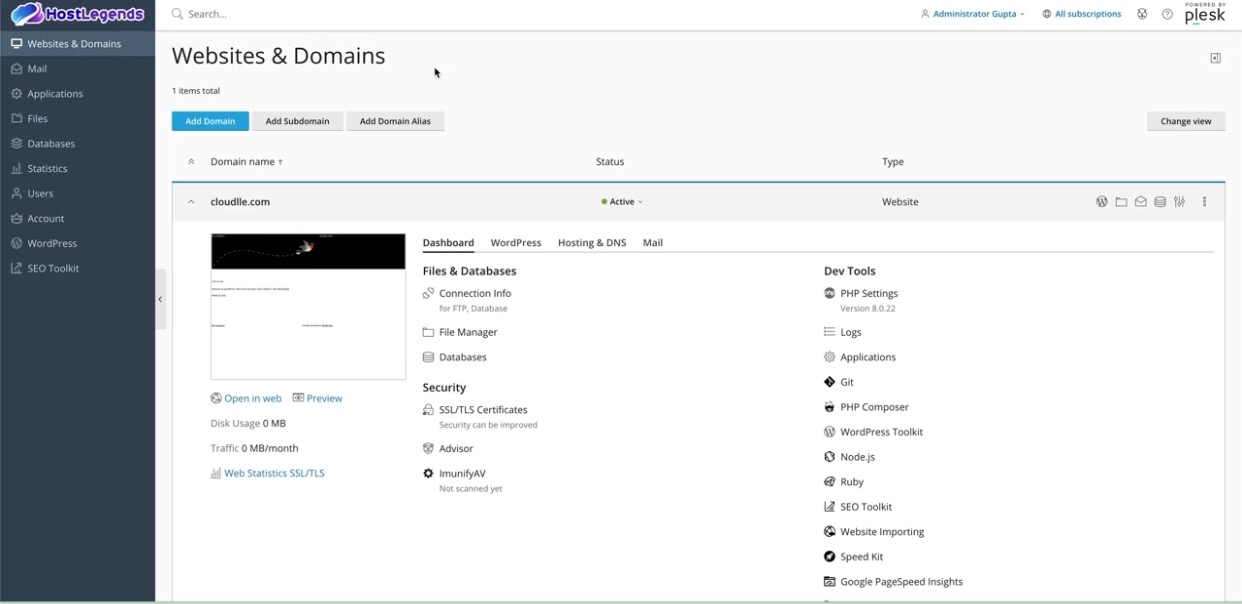Open WordPress Toolkit
This screenshot has width=1242, height=604.
[x=881, y=432]
